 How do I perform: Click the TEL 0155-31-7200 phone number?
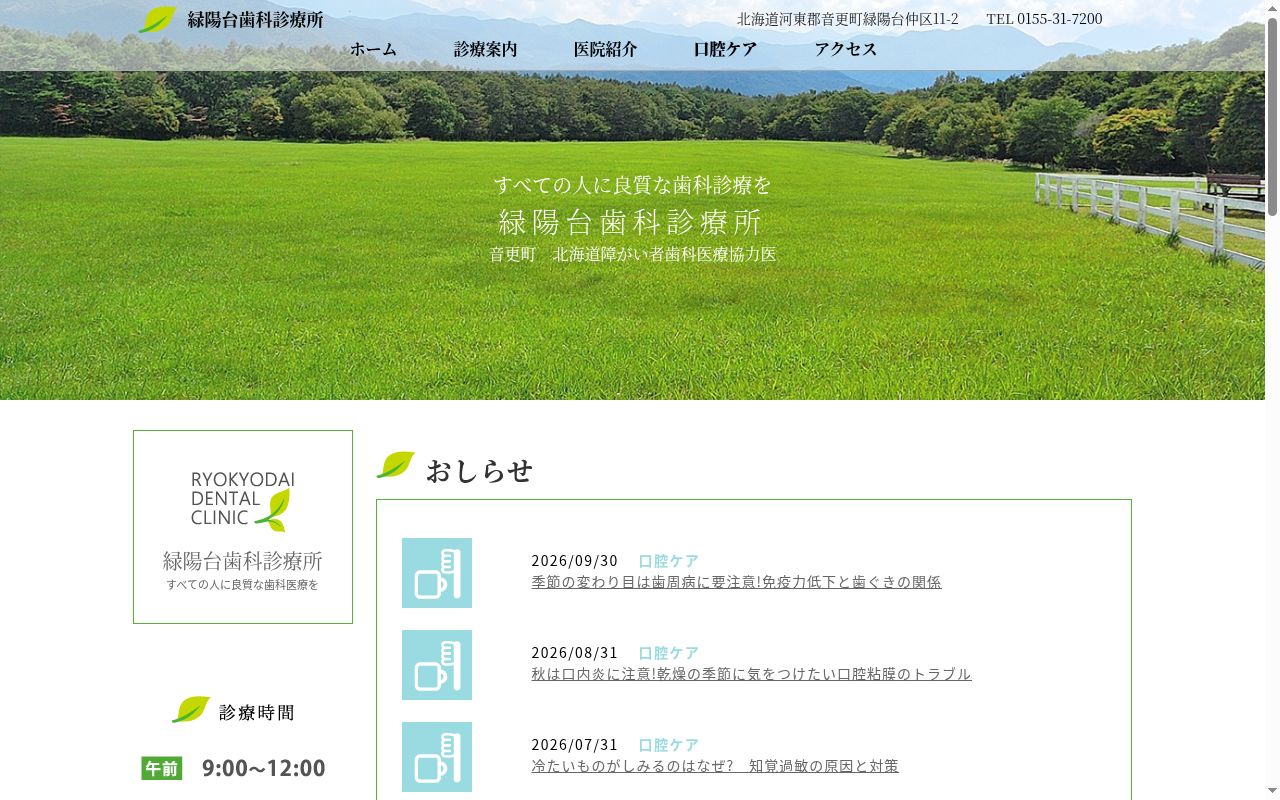[1044, 19]
